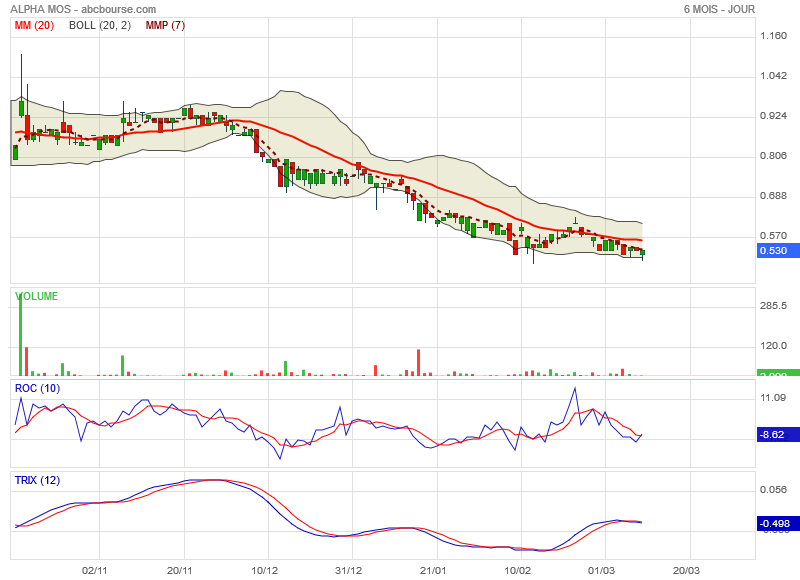The width and height of the screenshot is (800, 580).
Task: Open the TRIX (12) indicator label
Action: click(38, 480)
